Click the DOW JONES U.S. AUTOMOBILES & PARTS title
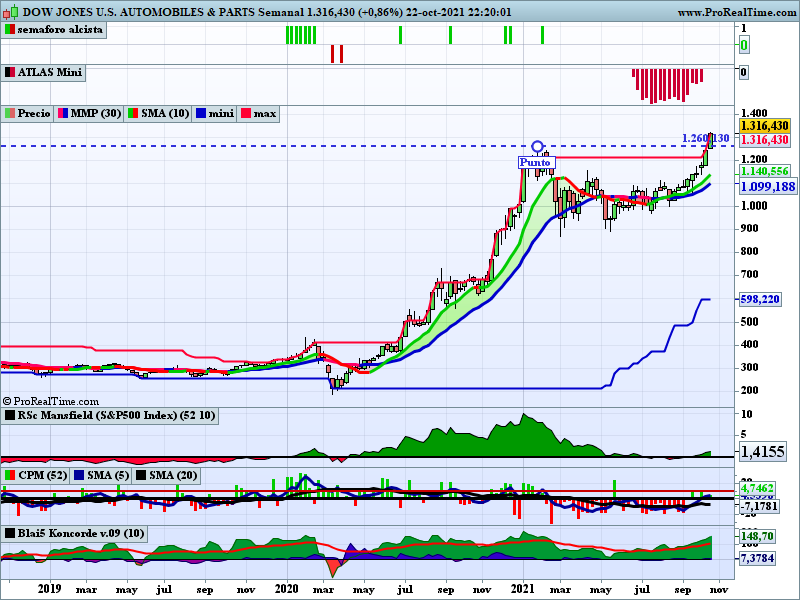This screenshot has height=600, width=800. point(139,12)
